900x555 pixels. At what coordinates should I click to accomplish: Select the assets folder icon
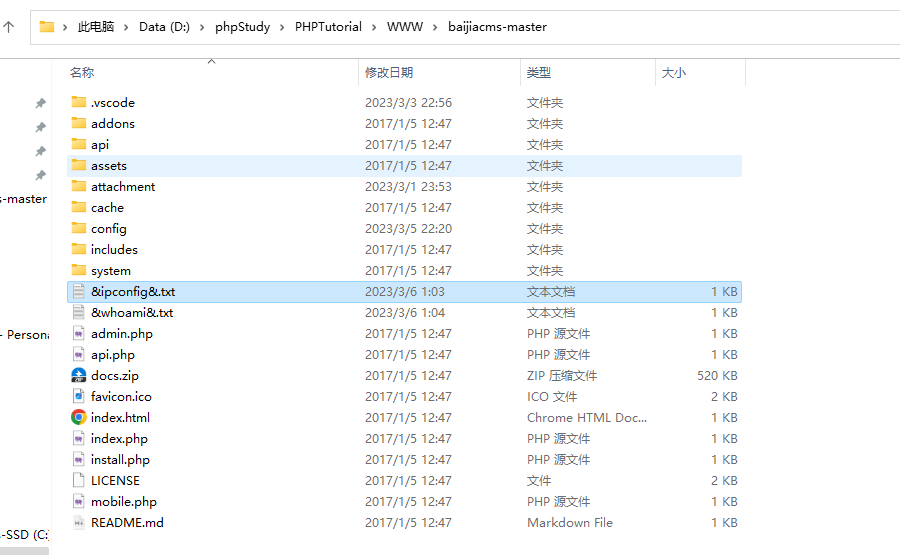(x=79, y=165)
